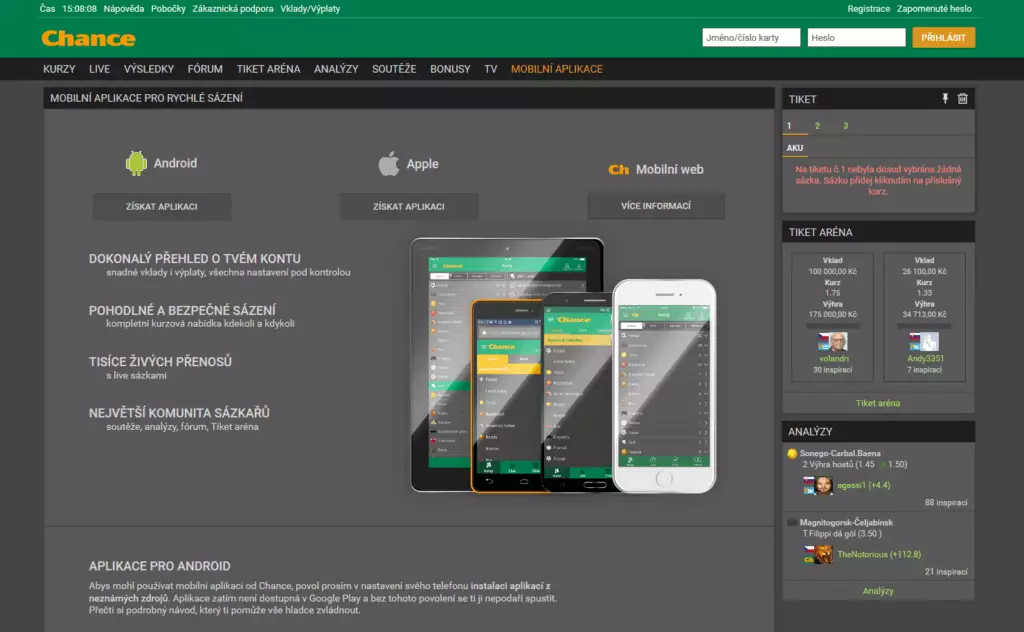Click the clock time 15:08:08
The height and width of the screenshot is (632, 1024).
point(79,9)
